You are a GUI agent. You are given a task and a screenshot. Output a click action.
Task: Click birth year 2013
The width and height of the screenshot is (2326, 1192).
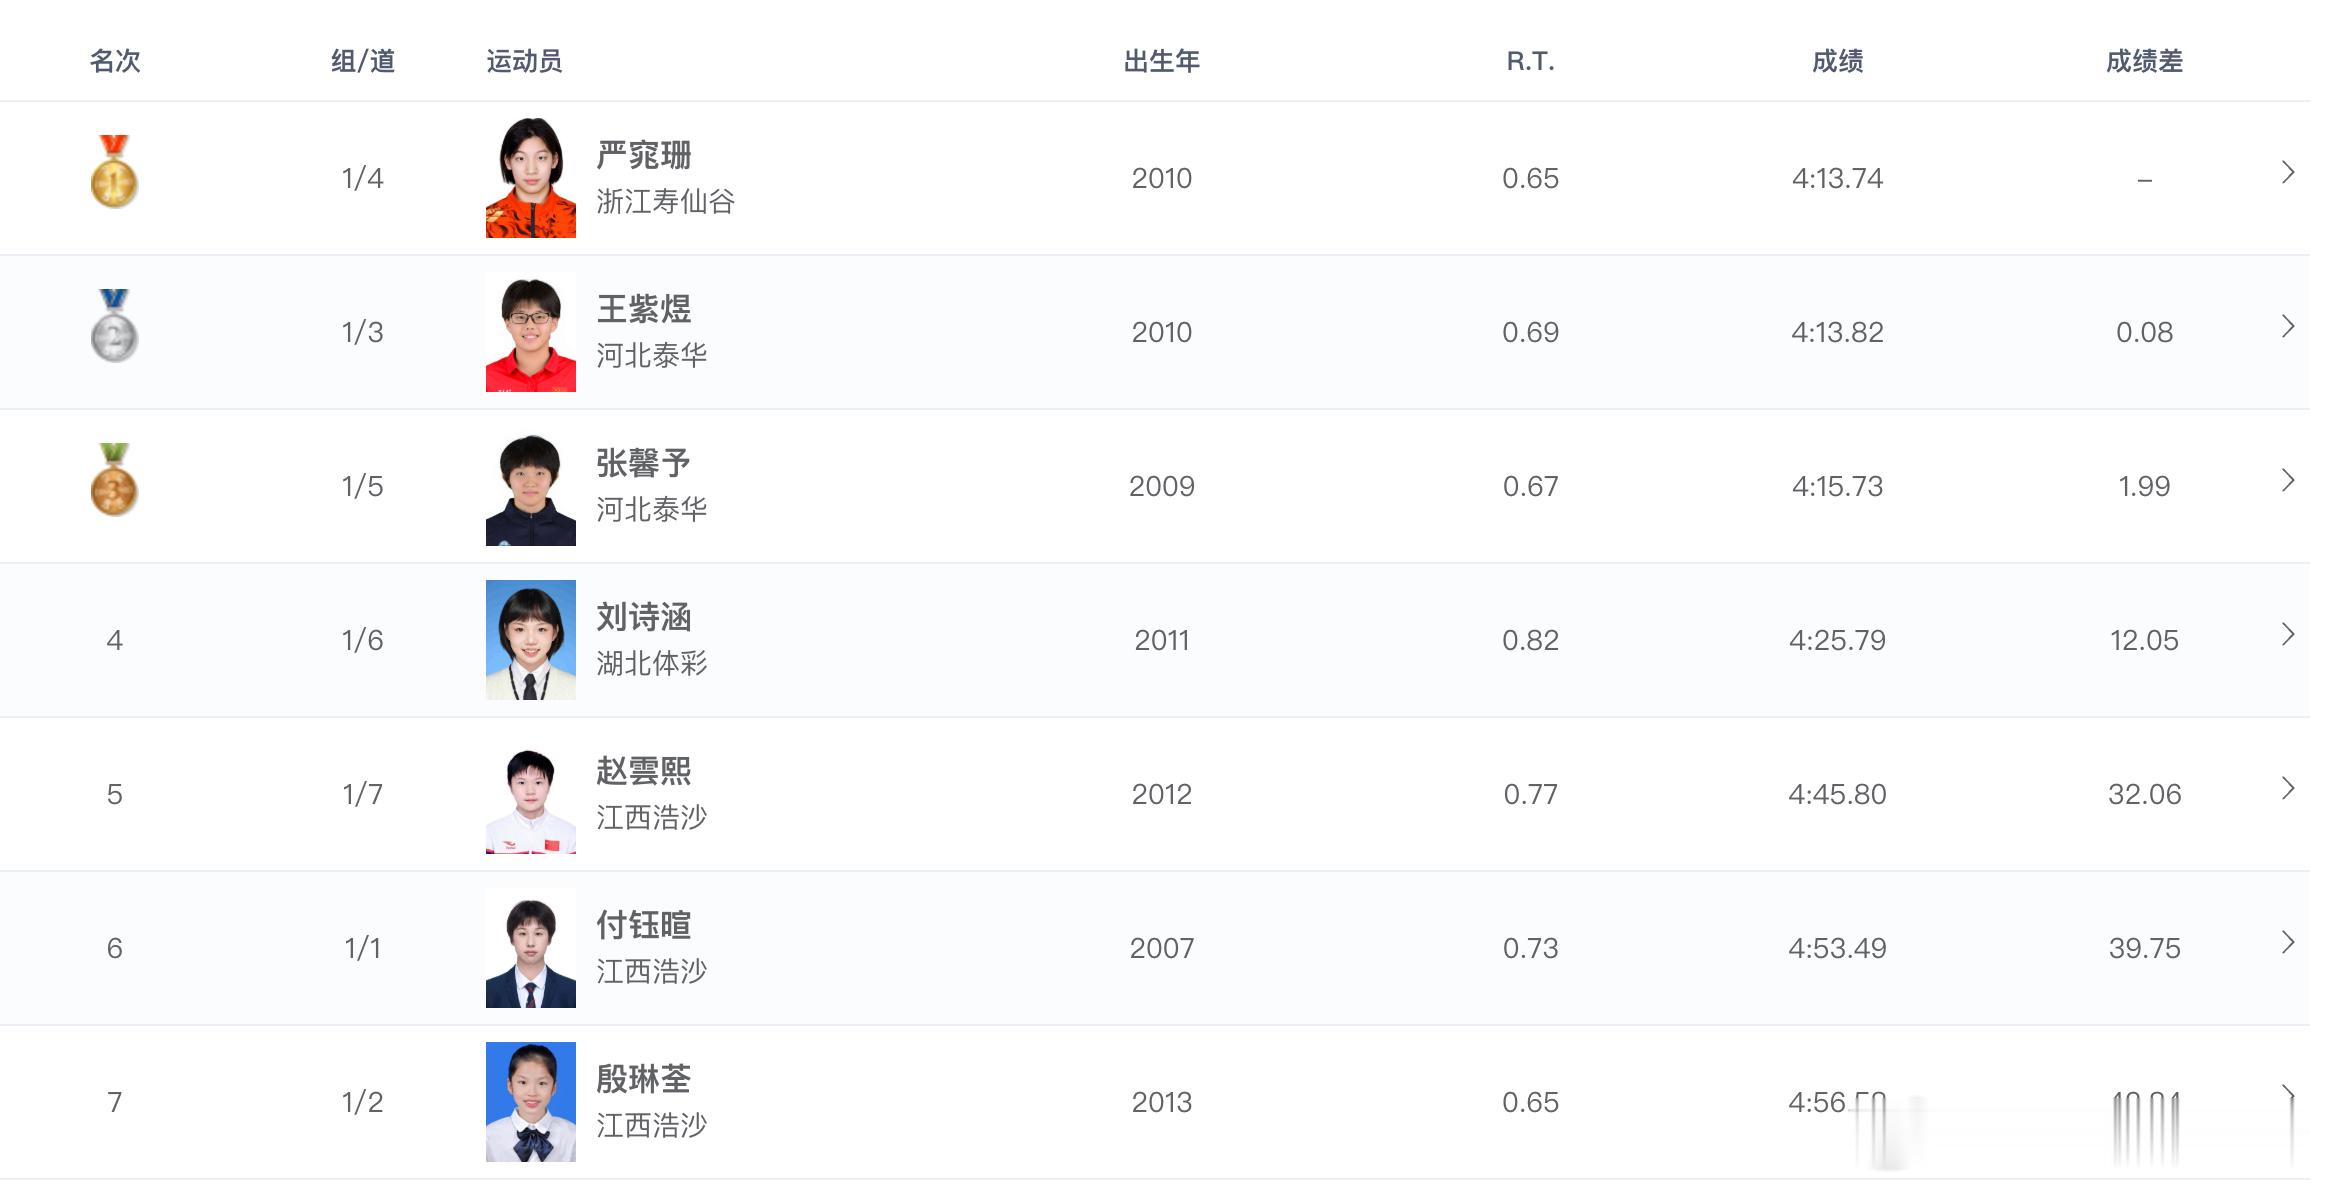pos(1162,1102)
